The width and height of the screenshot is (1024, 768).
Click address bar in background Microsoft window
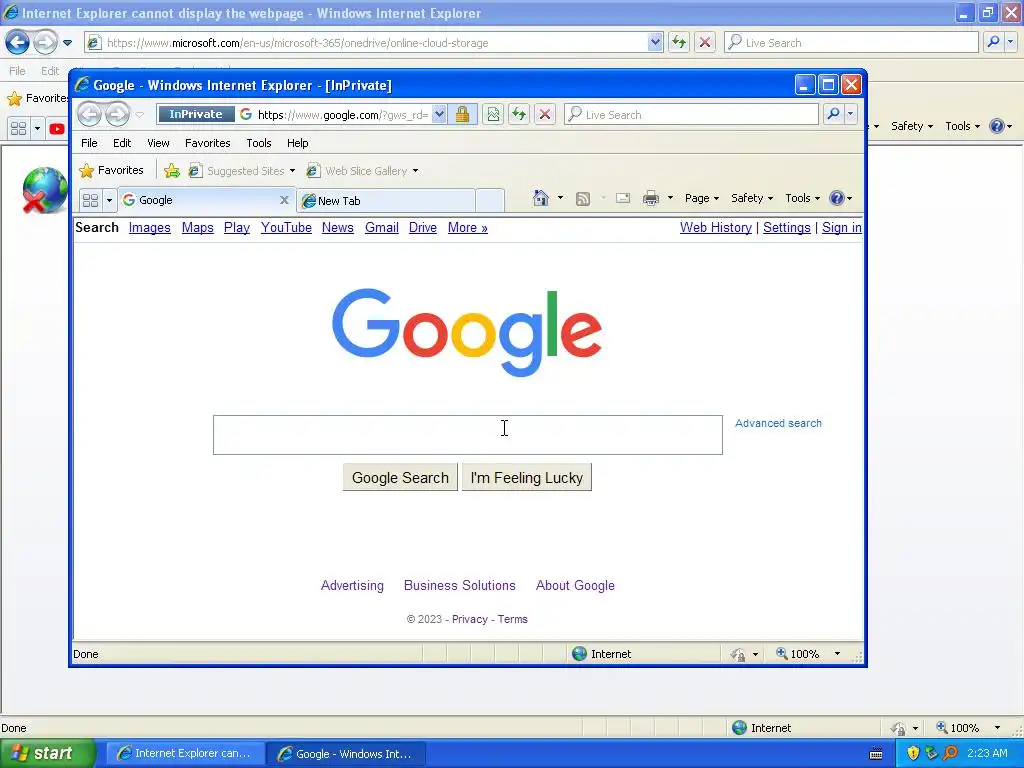pos(376,42)
